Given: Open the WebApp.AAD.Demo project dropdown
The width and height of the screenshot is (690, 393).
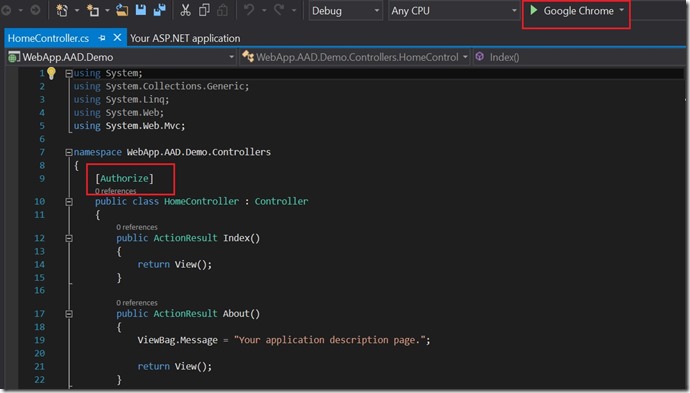Looking at the screenshot, I should click(x=121, y=57).
